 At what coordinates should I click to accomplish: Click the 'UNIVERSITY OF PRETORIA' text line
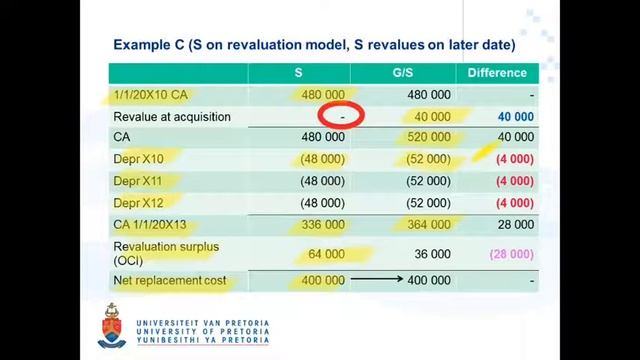point(203,332)
